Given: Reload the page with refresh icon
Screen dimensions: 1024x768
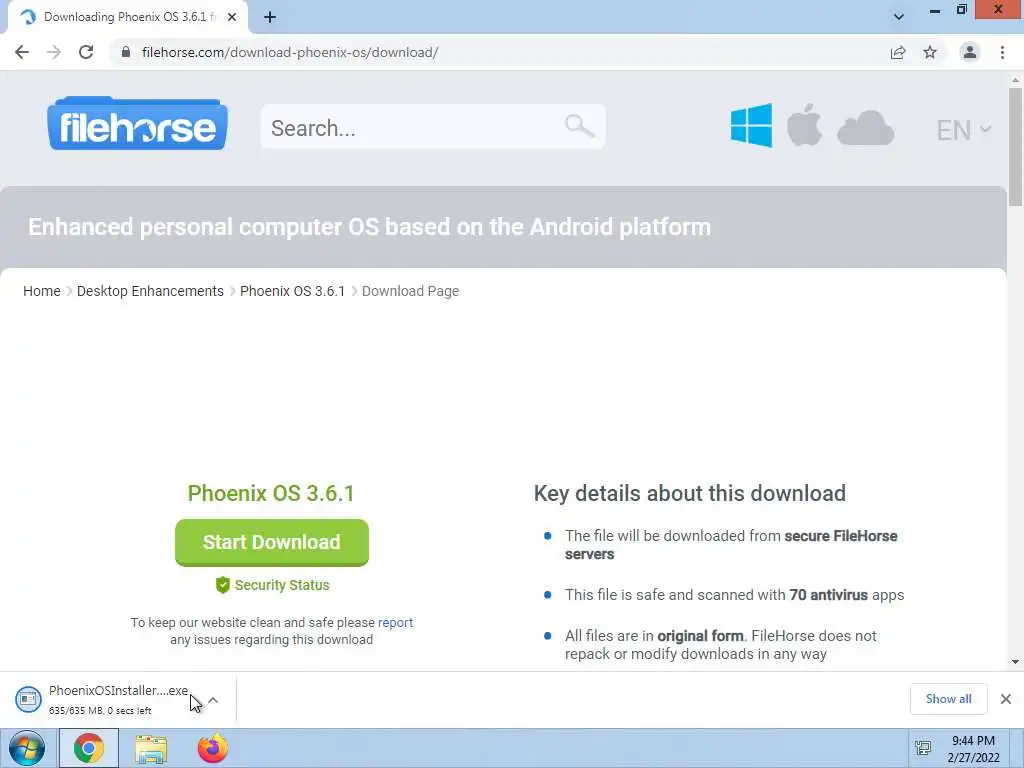Looking at the screenshot, I should [x=86, y=52].
